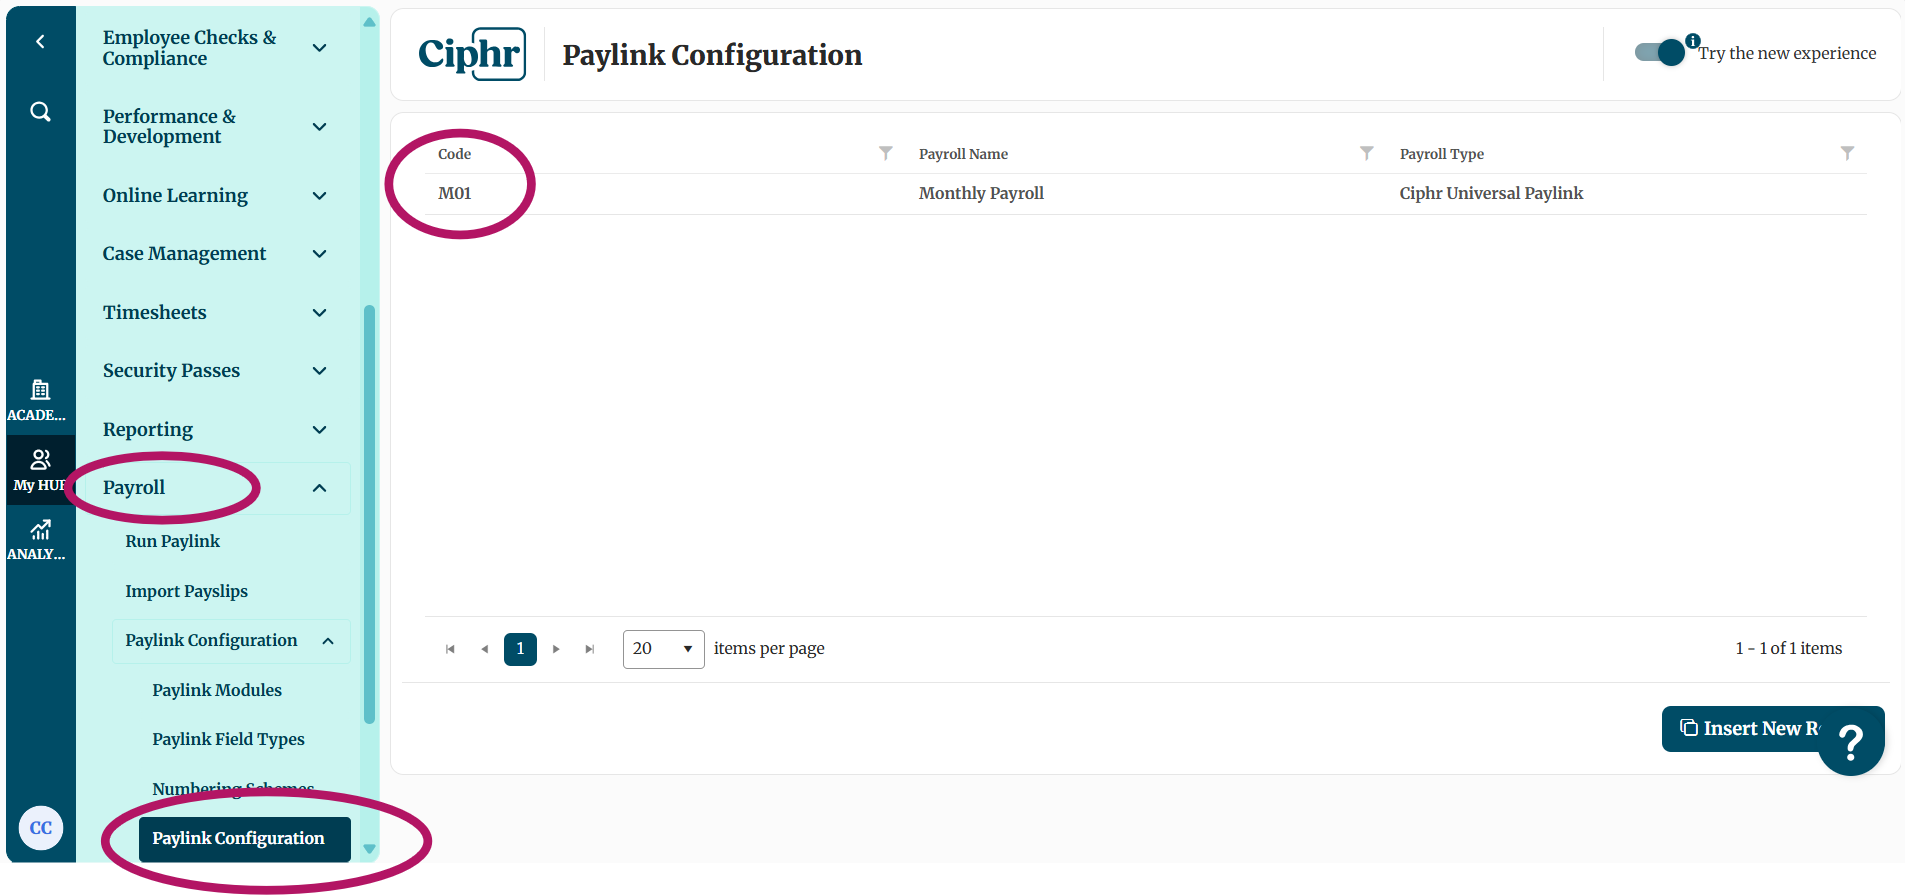The height and width of the screenshot is (895, 1905).
Task: Open Import Payslips menu item
Action: pos(186,591)
